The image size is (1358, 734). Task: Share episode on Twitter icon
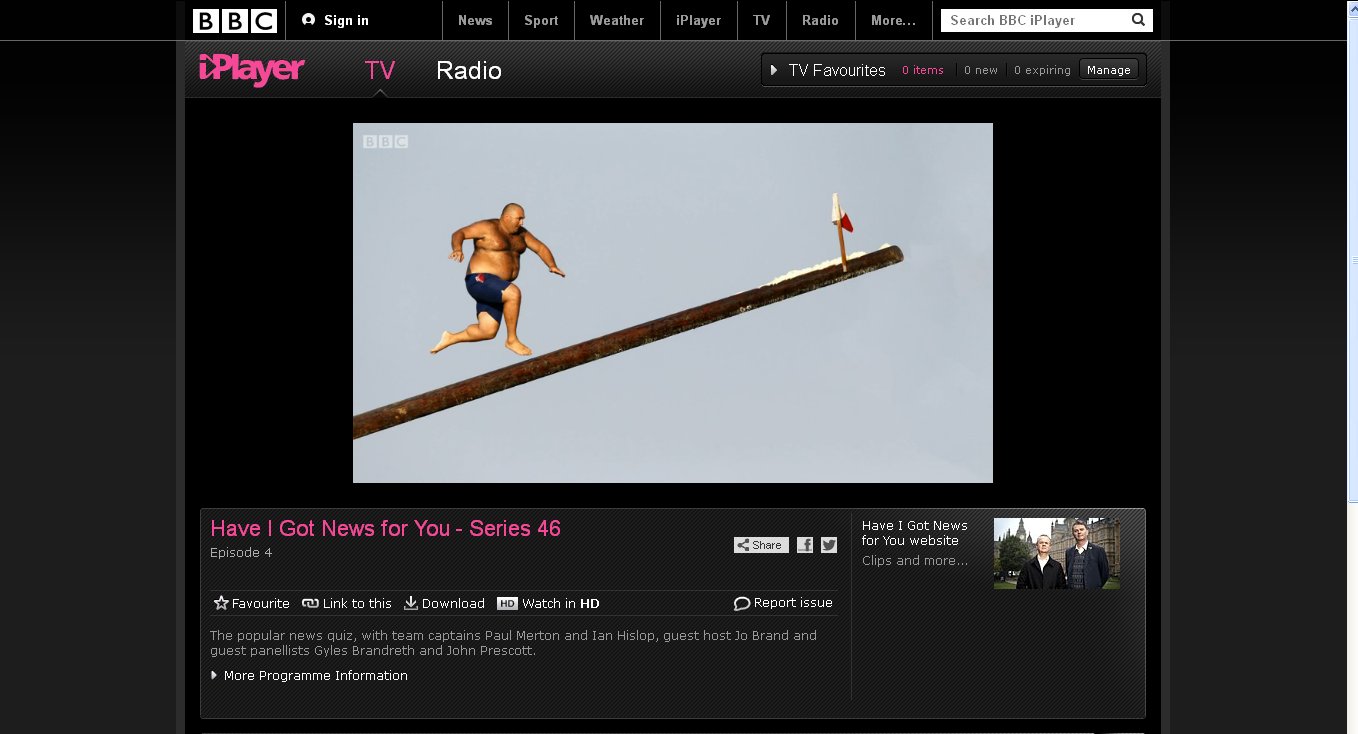[829, 545]
